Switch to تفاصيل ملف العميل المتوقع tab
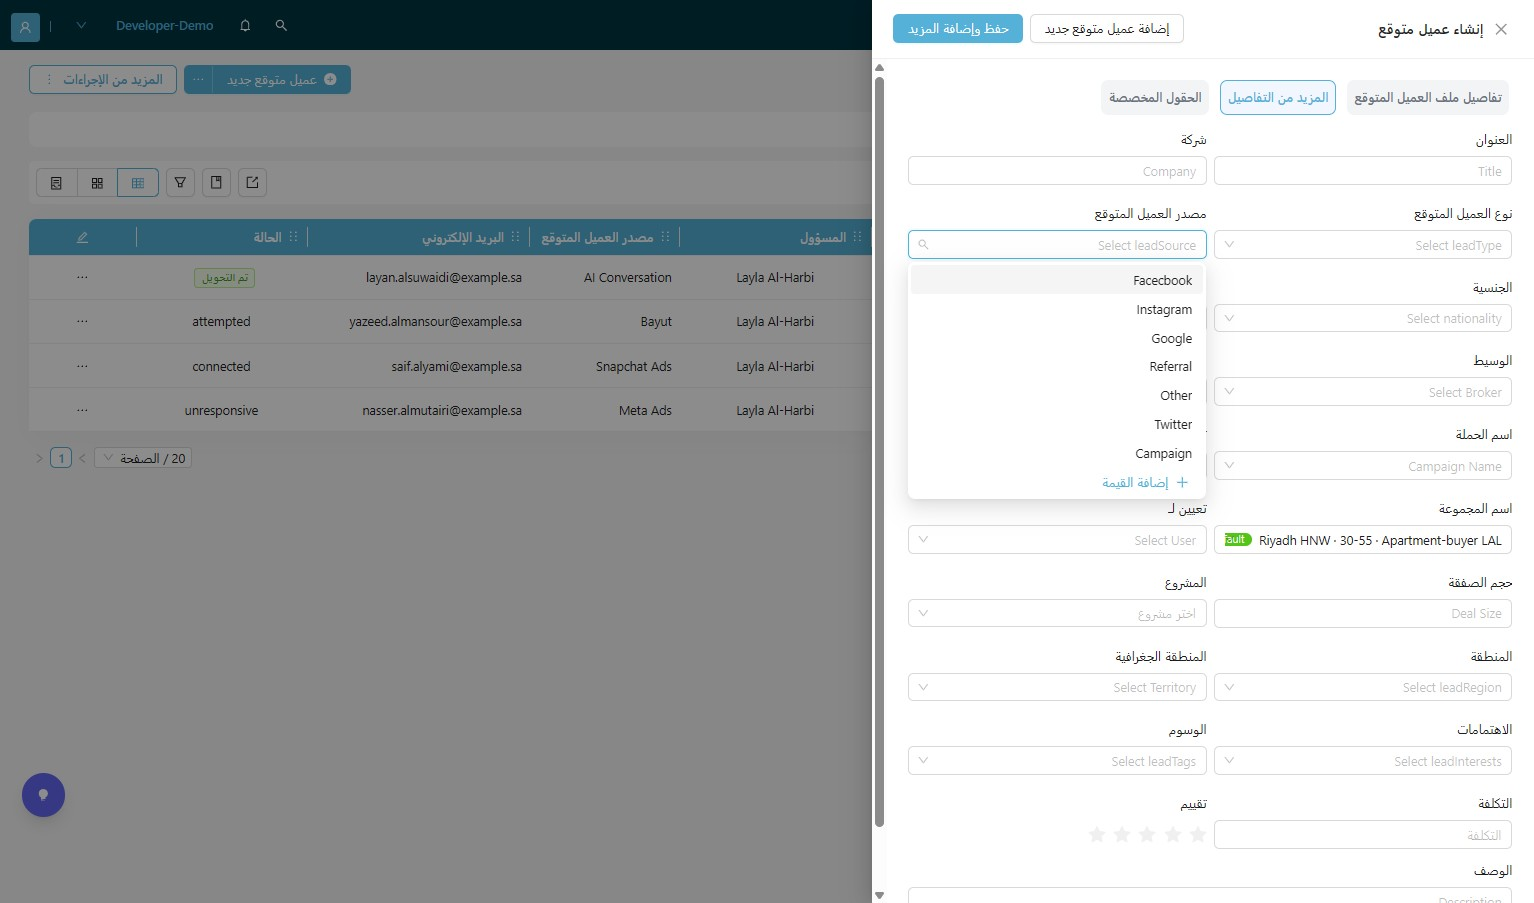This screenshot has width=1534, height=903. pos(1427,98)
